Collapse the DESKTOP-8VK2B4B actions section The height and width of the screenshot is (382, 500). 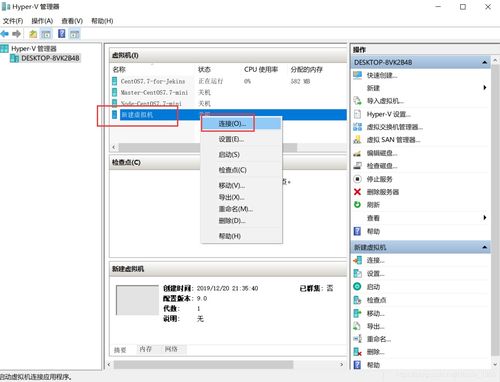click(484, 63)
